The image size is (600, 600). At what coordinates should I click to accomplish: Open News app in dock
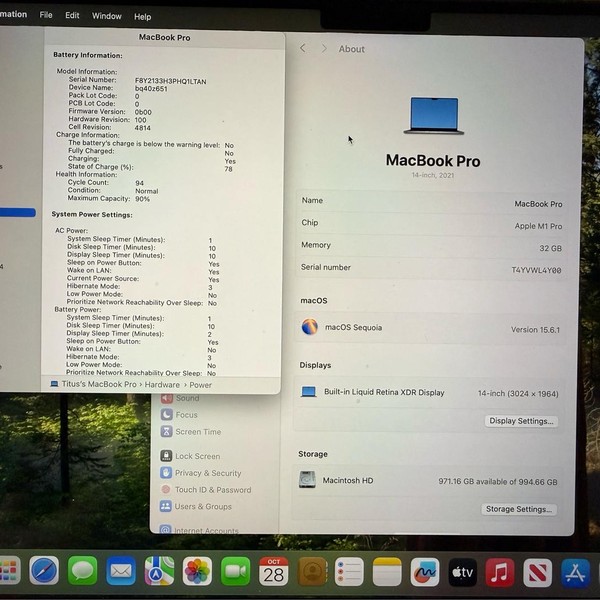pyautogui.click(x=537, y=573)
